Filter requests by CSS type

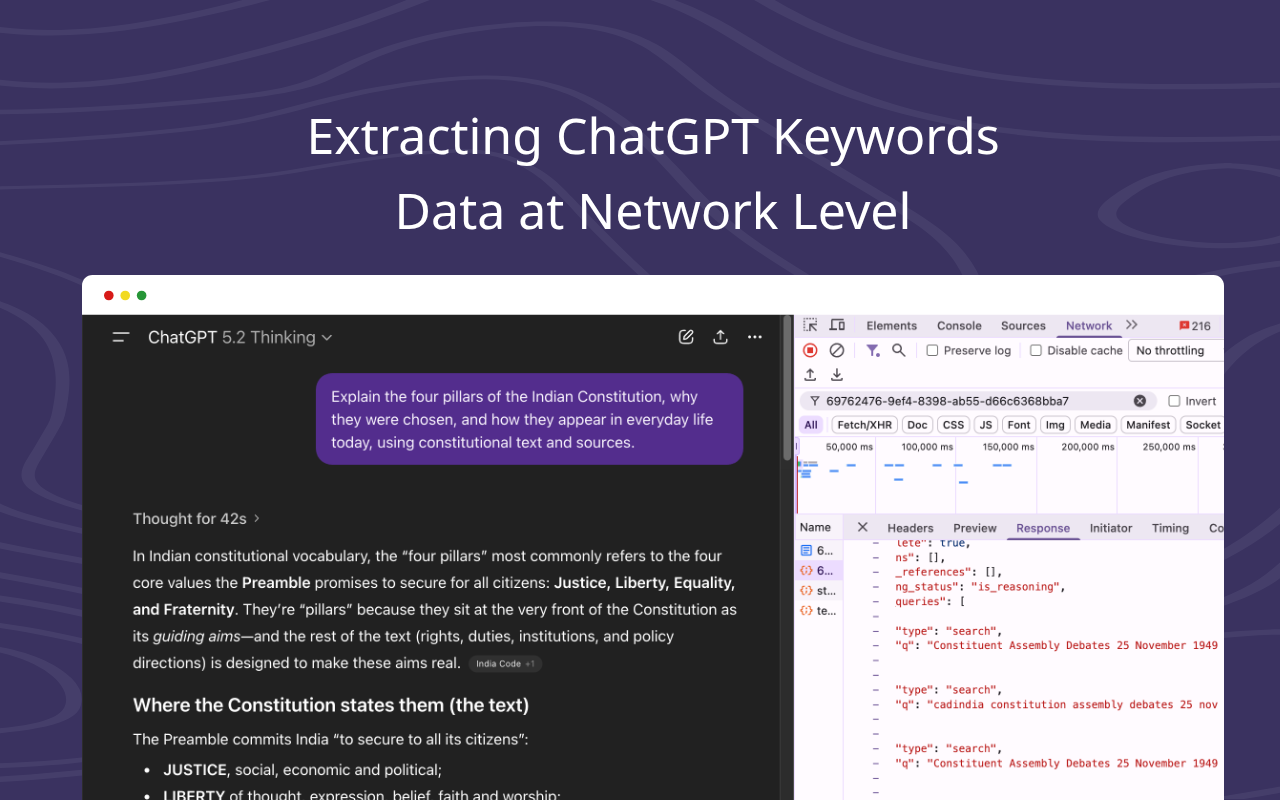(954, 425)
